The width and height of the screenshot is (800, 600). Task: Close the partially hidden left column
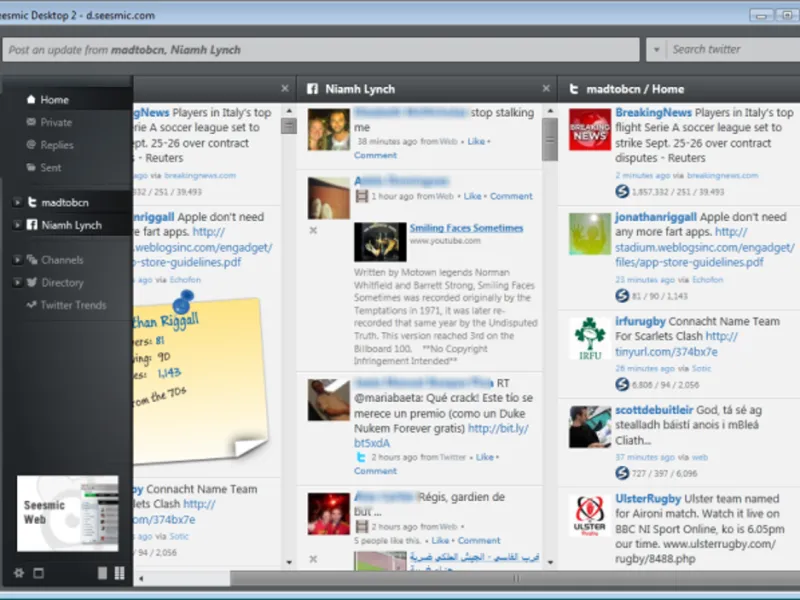coord(285,89)
